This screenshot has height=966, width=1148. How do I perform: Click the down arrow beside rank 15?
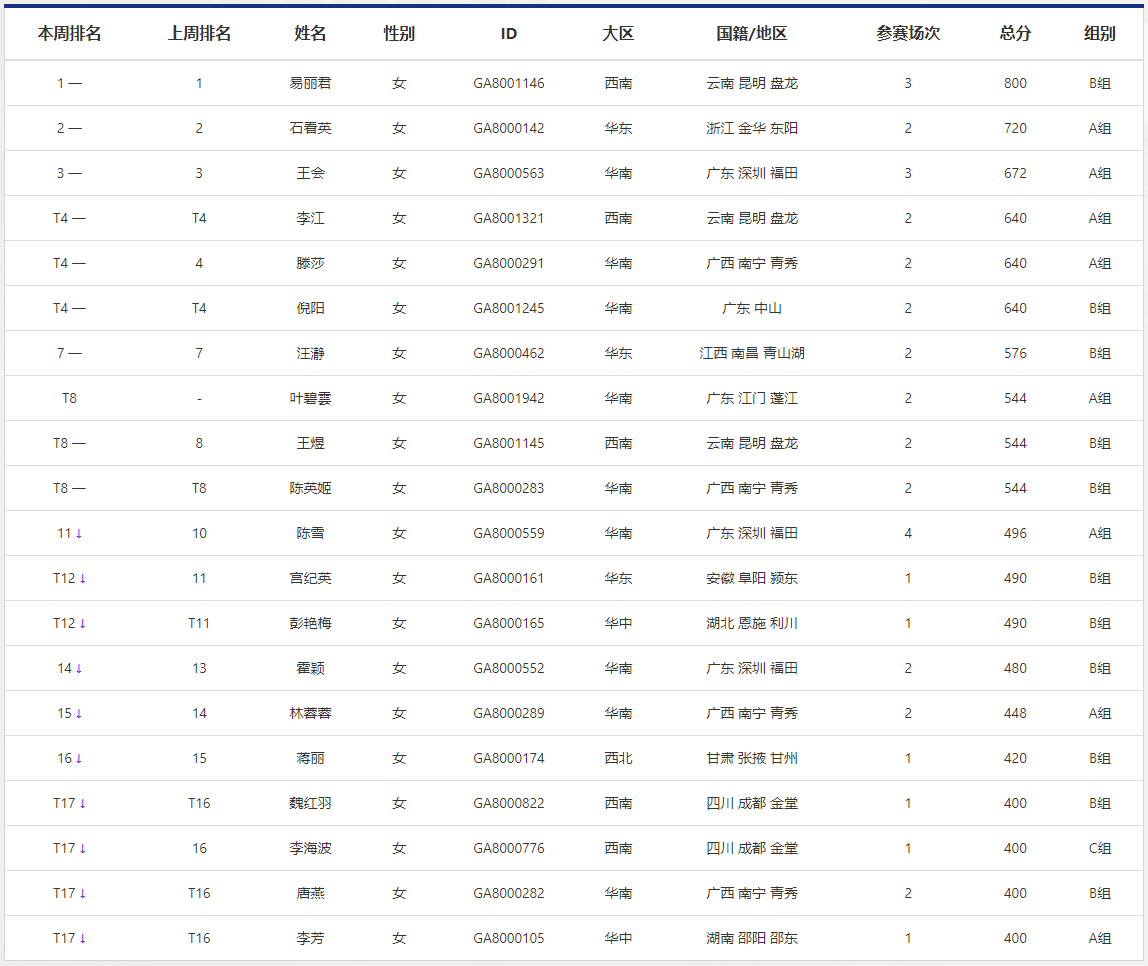point(79,714)
